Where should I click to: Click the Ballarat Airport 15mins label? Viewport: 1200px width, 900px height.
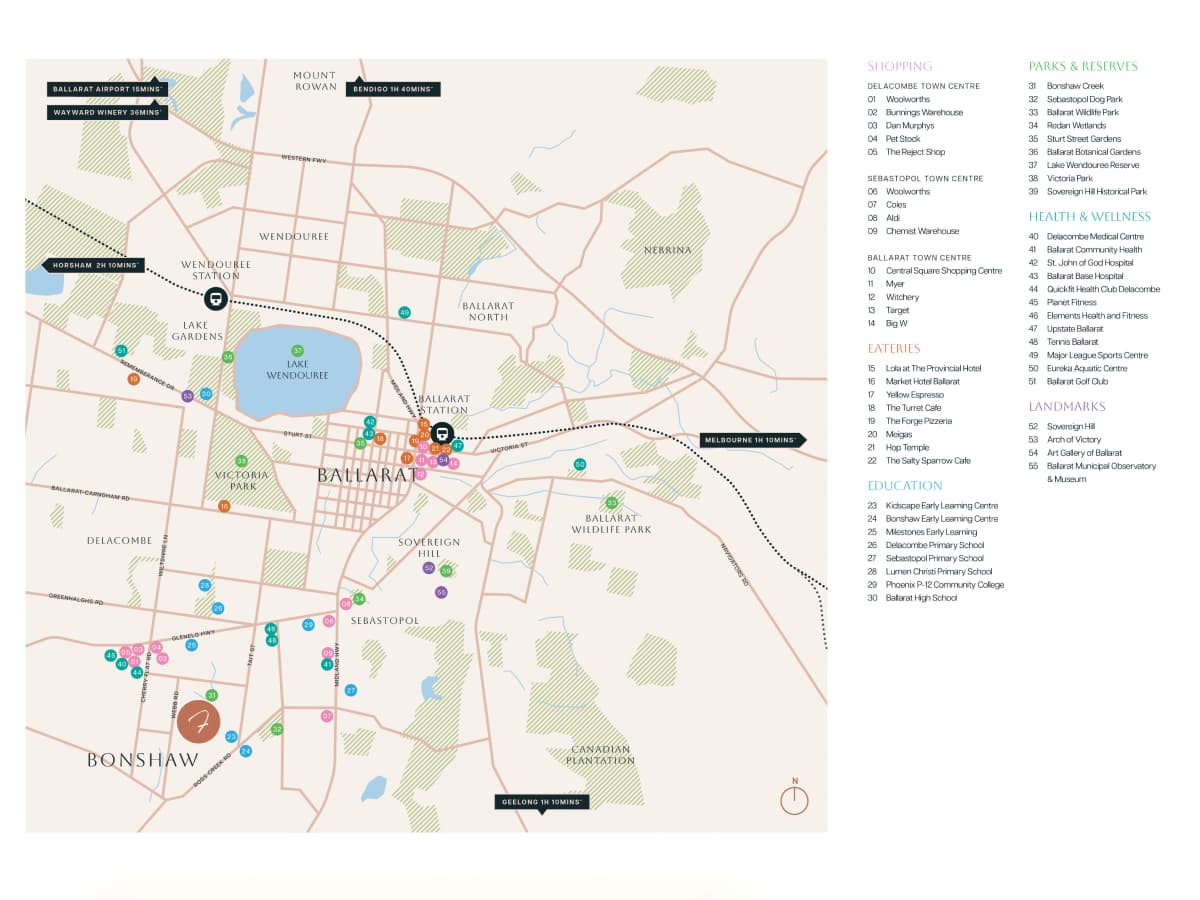pyautogui.click(x=105, y=89)
